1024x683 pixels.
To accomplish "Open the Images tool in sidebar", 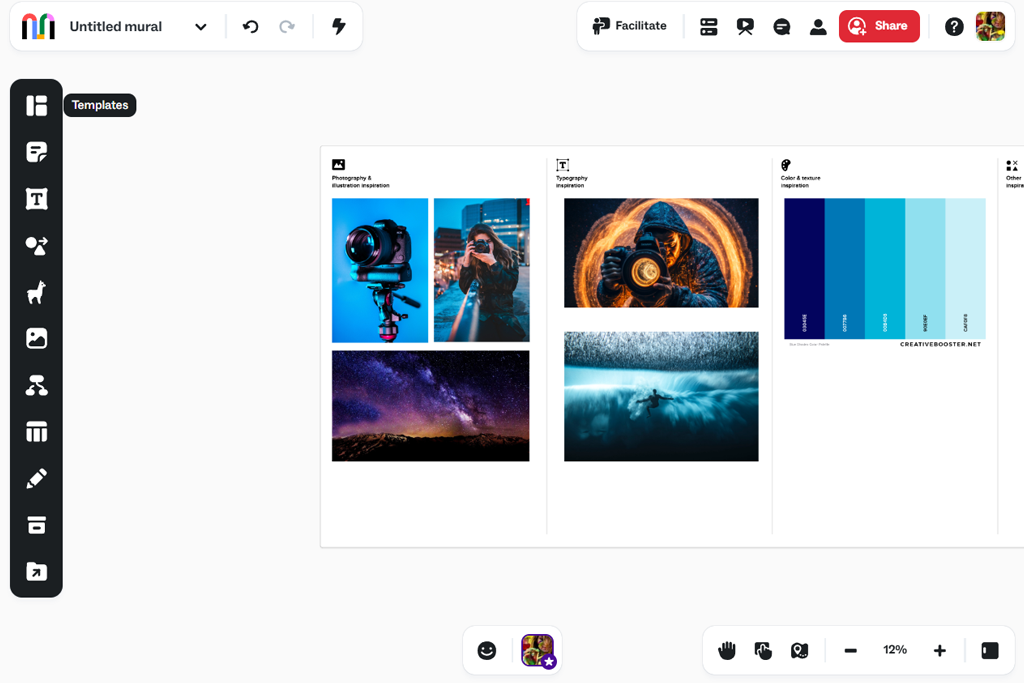I will (x=37, y=339).
